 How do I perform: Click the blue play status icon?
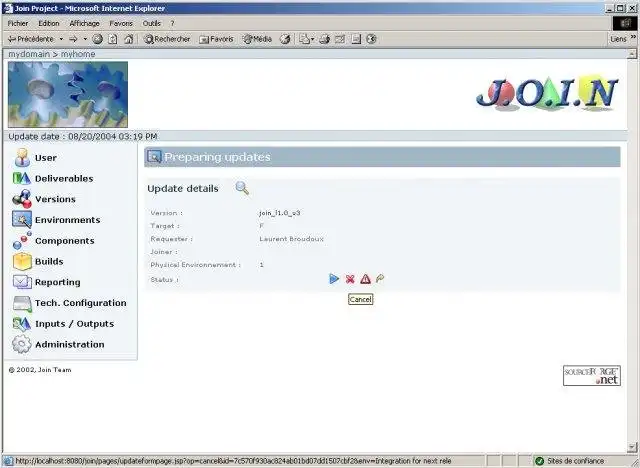(334, 279)
